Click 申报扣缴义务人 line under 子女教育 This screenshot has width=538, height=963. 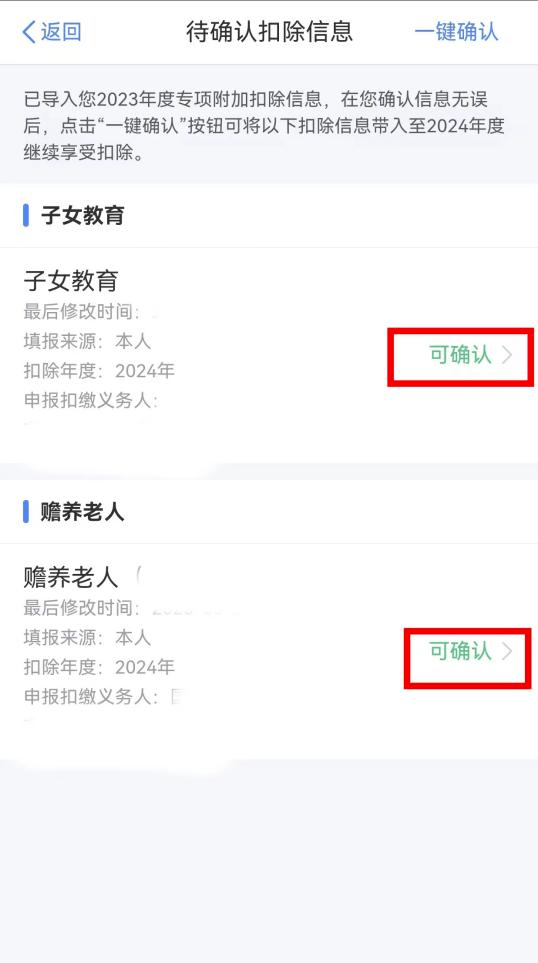(91, 400)
